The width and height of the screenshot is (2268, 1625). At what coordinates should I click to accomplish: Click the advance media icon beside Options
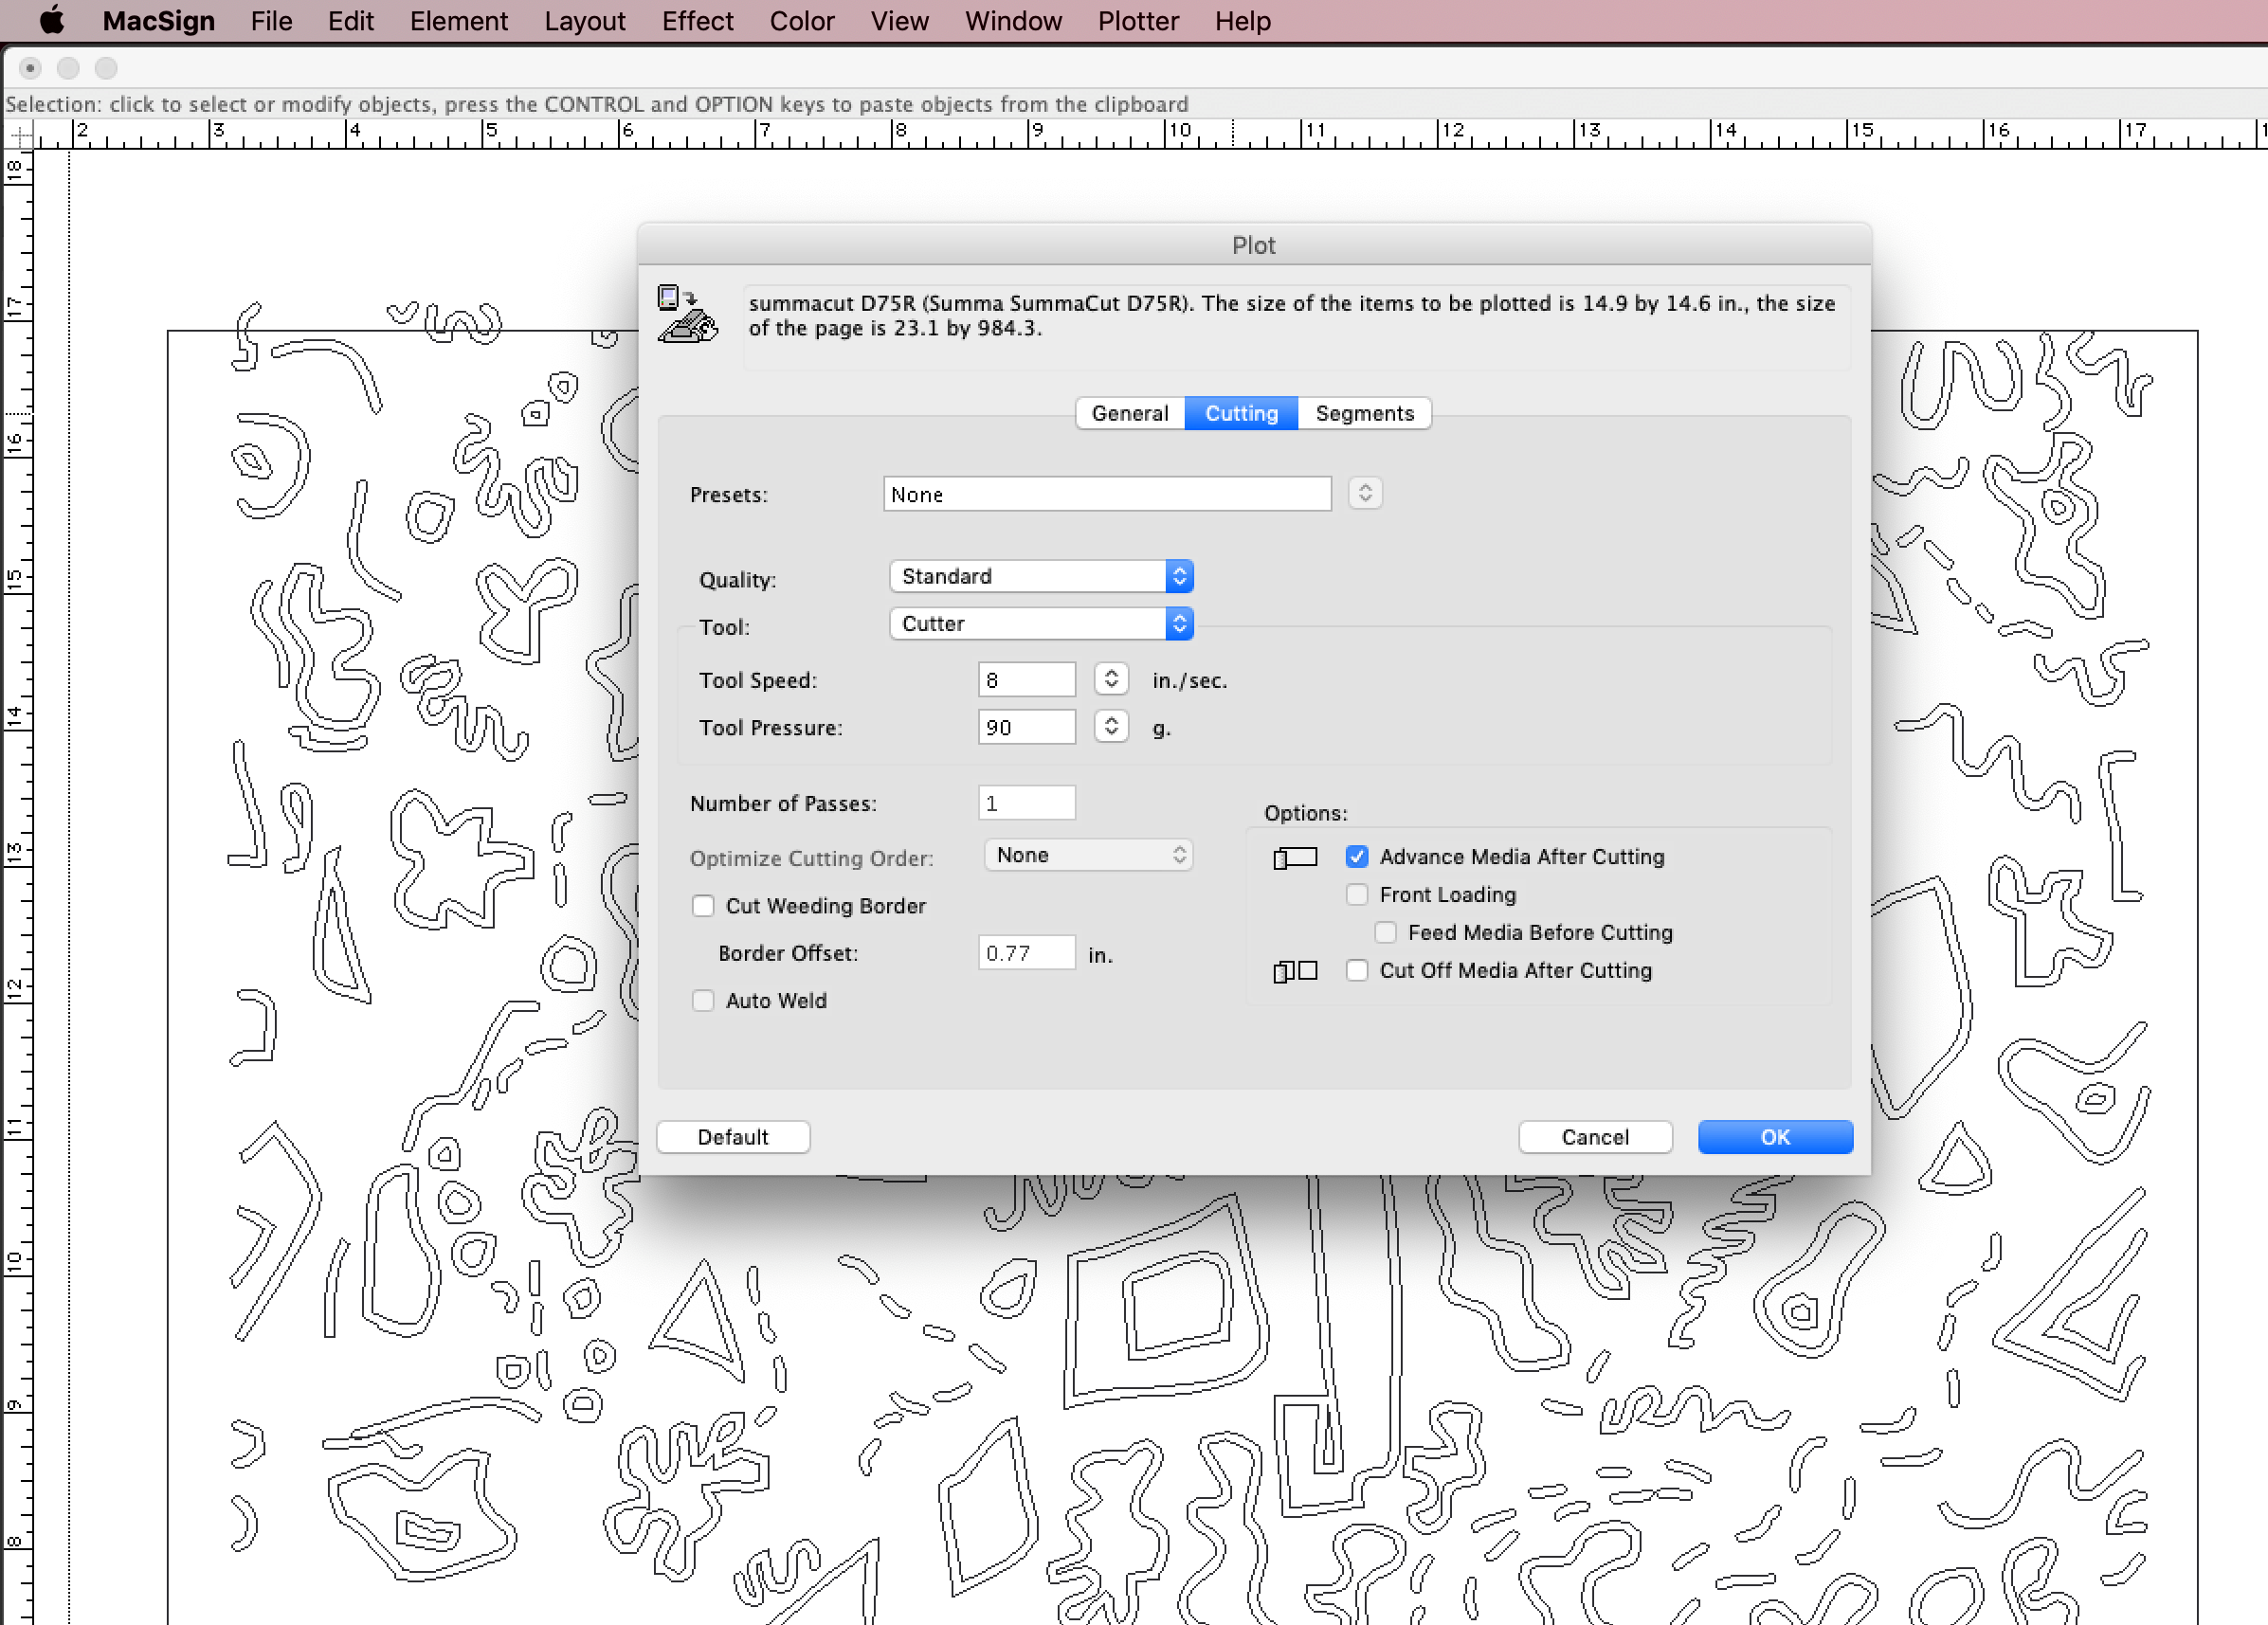point(1295,858)
